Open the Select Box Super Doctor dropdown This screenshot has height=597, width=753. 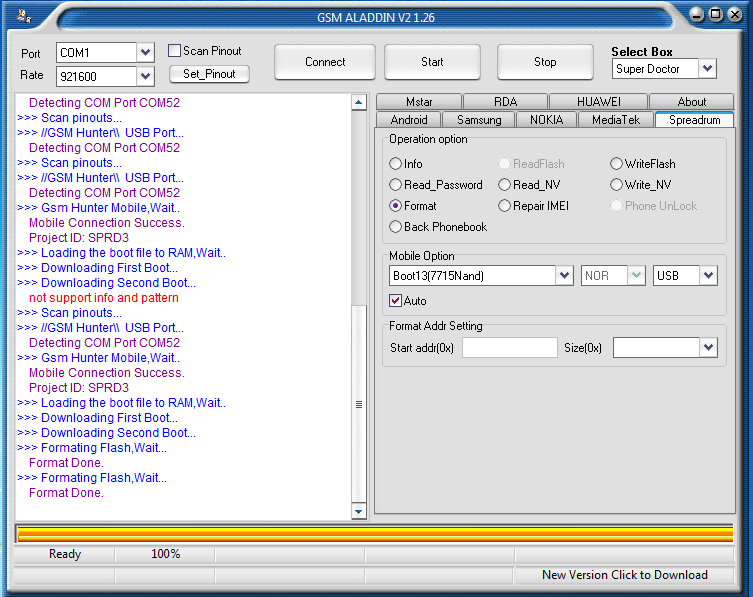707,69
